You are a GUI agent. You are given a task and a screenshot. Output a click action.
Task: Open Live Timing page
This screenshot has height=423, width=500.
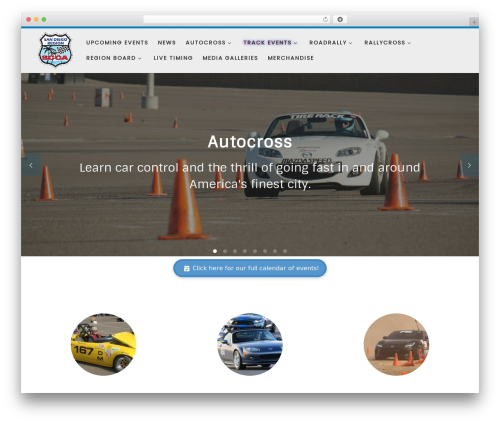[173, 58]
